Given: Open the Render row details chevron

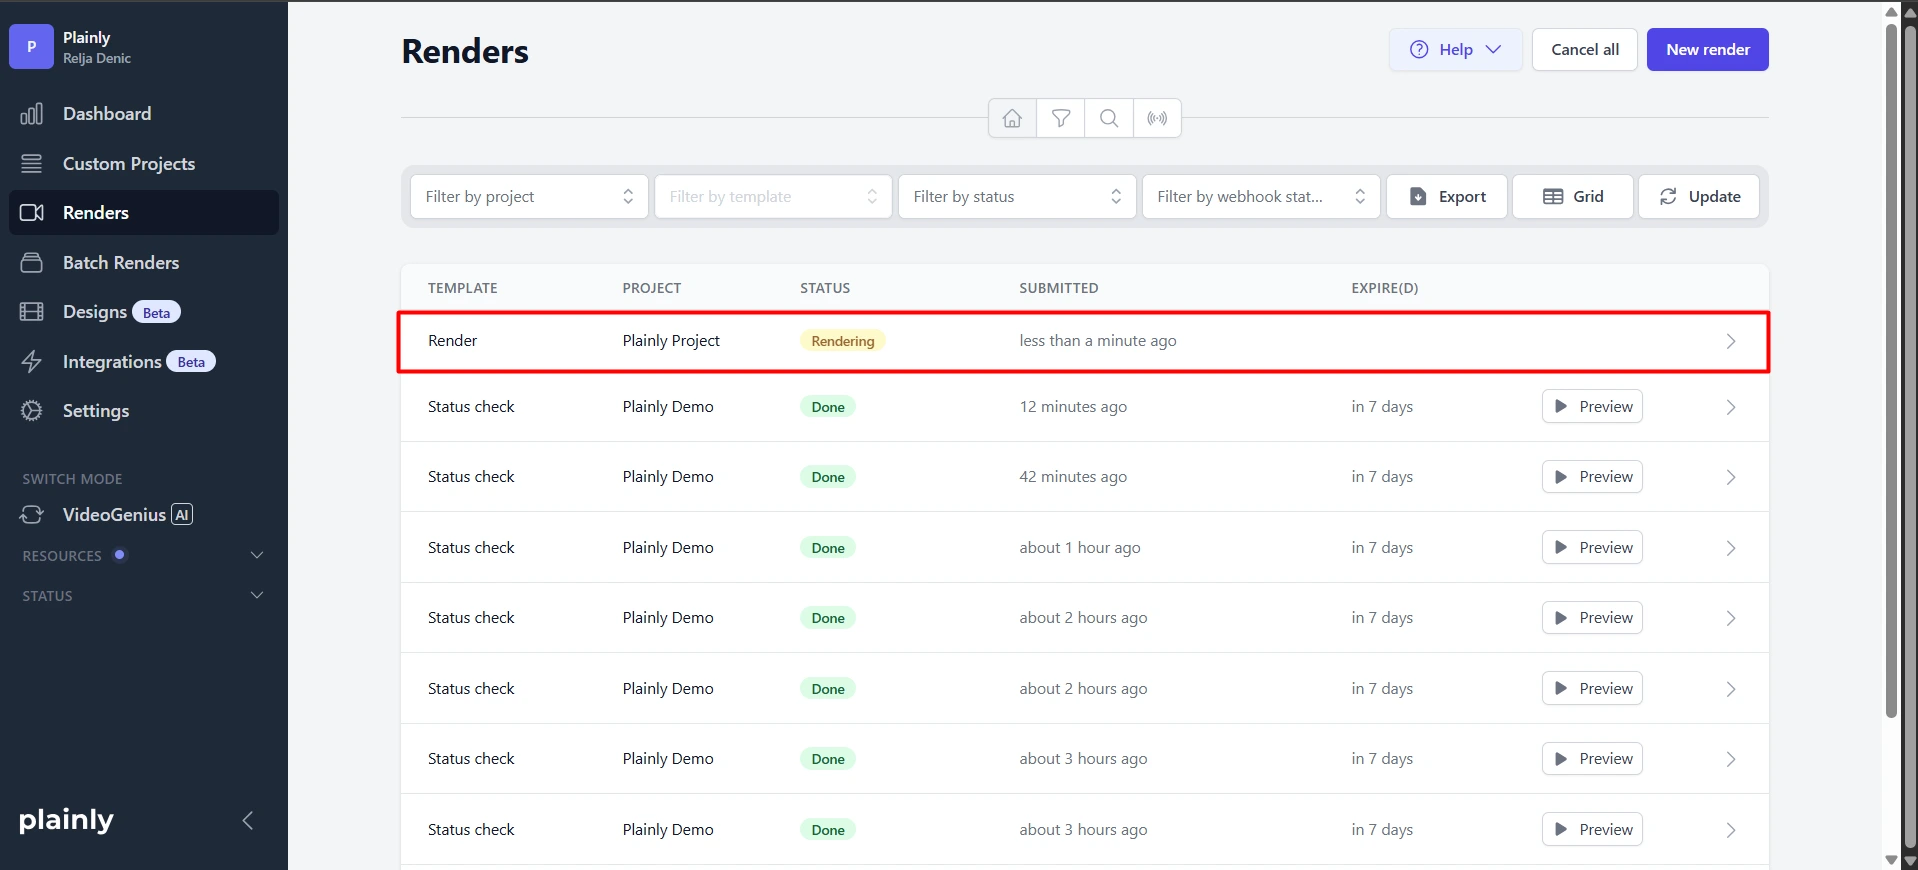Looking at the screenshot, I should [1731, 341].
